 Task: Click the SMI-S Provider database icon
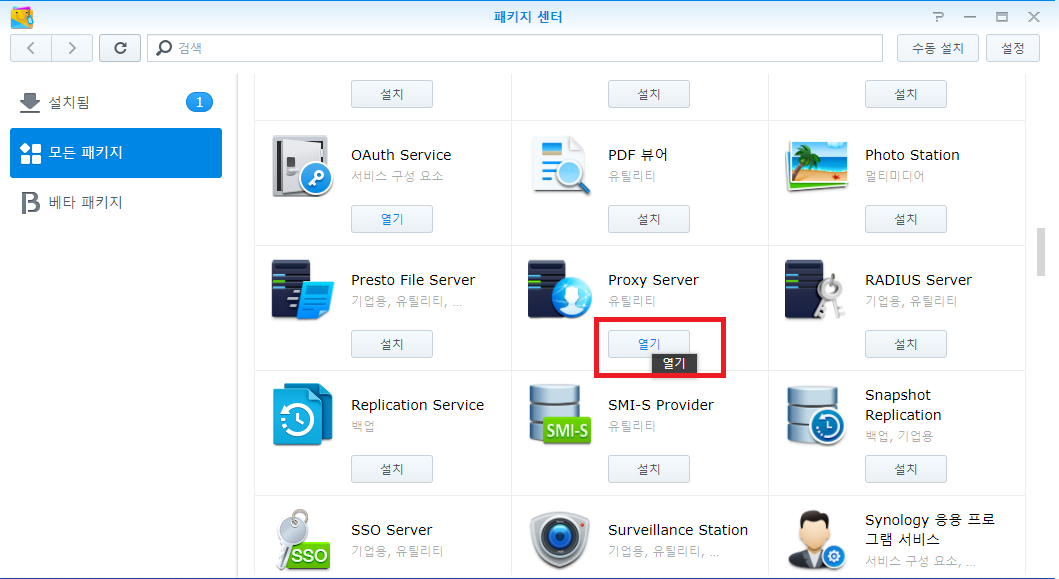(559, 415)
